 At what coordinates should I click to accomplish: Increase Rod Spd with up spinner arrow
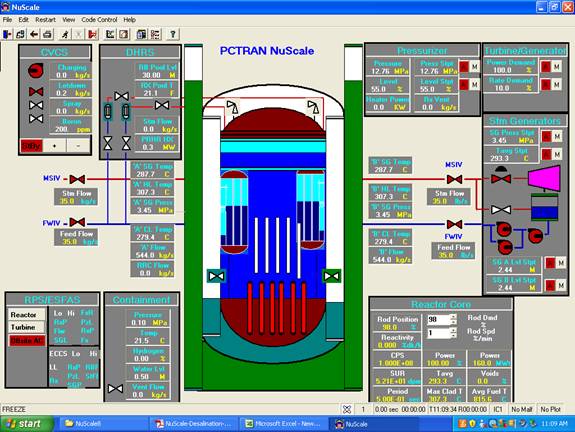(454, 330)
